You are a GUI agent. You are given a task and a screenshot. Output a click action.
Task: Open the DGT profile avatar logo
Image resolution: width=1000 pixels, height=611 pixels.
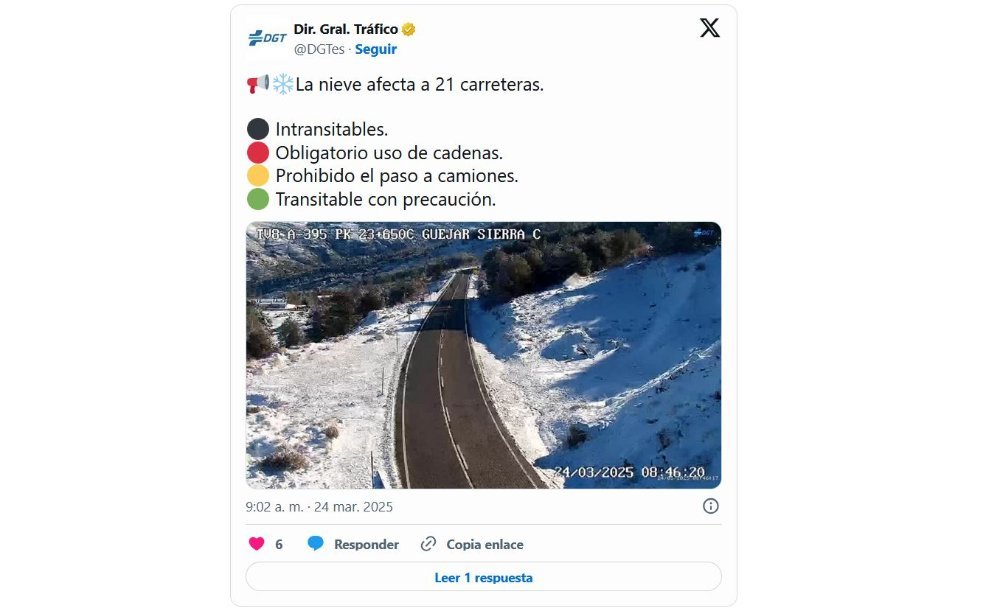[x=267, y=38]
